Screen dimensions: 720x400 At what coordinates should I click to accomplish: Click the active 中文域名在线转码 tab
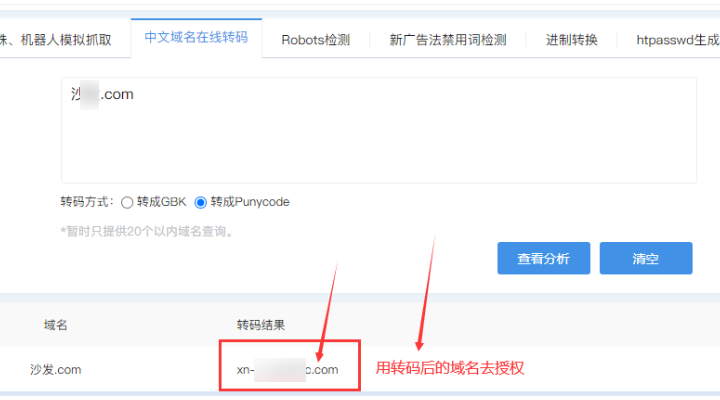(196, 39)
